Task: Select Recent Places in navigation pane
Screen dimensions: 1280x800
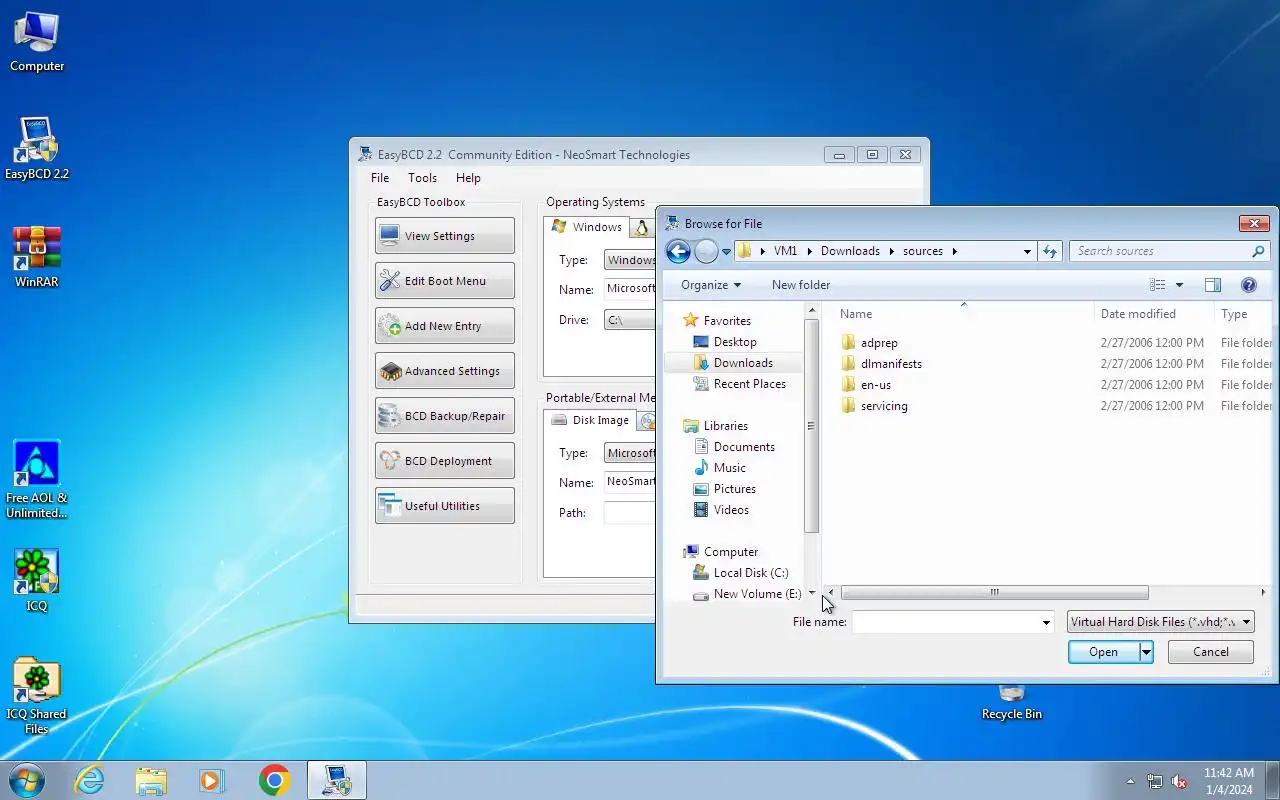Action: (x=740, y=384)
